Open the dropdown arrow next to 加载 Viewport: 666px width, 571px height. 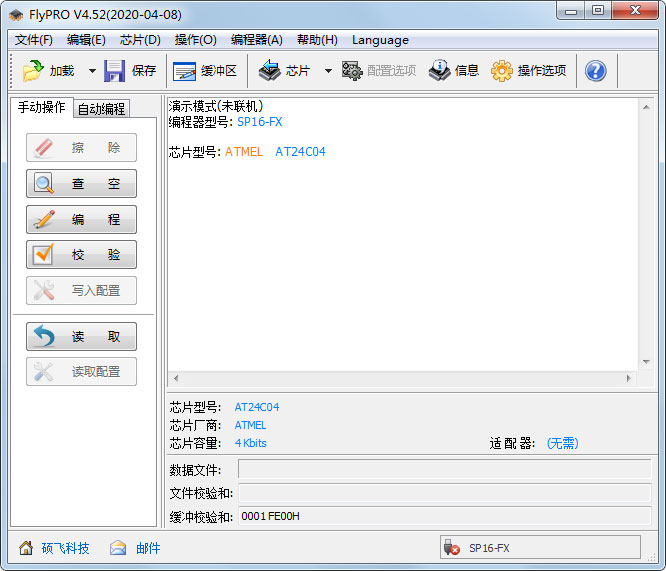click(92, 71)
